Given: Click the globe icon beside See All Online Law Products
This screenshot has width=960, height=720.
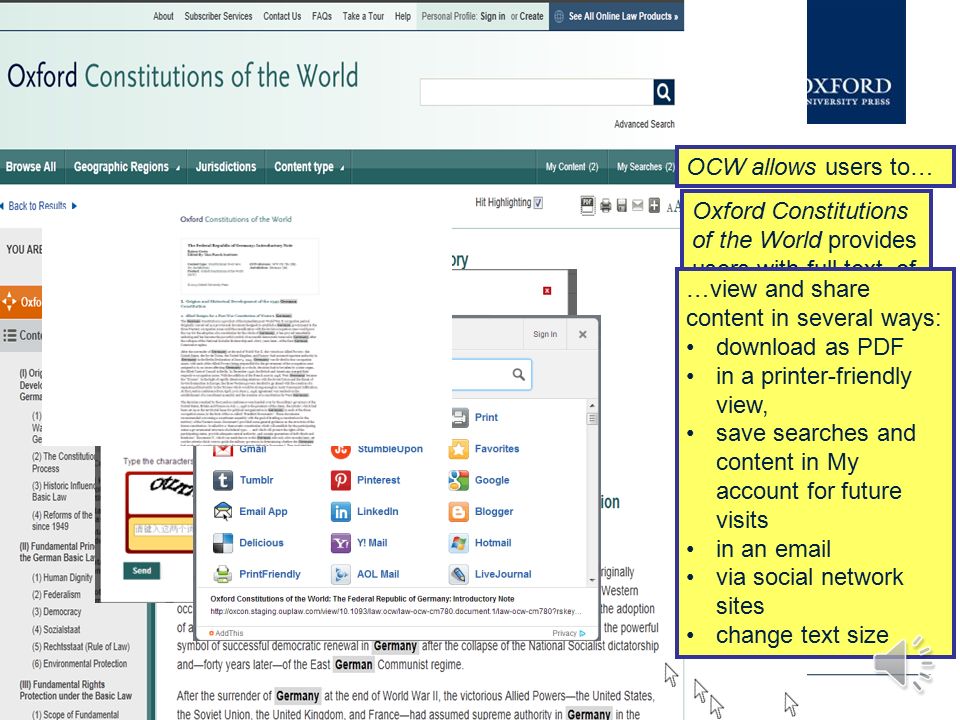Looking at the screenshot, I should (x=559, y=17).
